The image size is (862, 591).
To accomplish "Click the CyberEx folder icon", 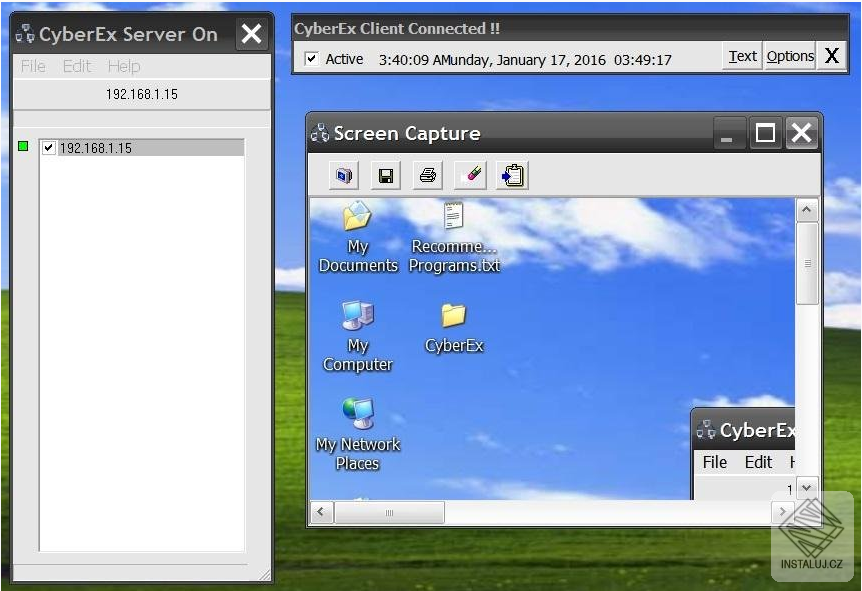I will 454,316.
